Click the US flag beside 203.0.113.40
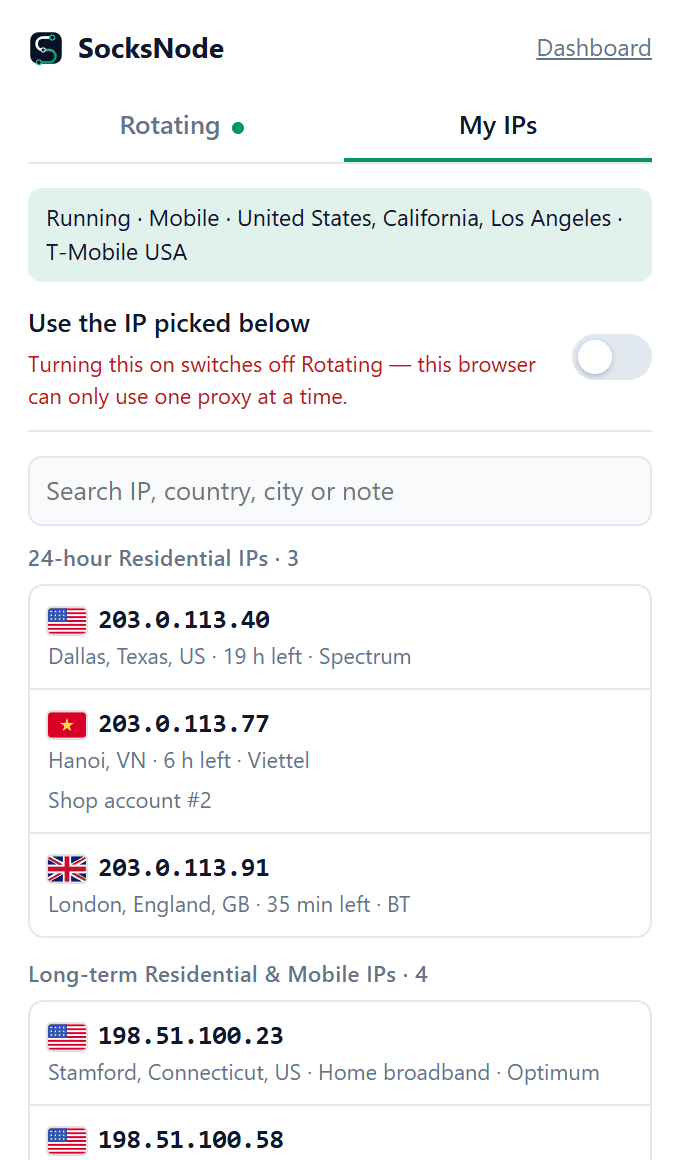 click(67, 621)
